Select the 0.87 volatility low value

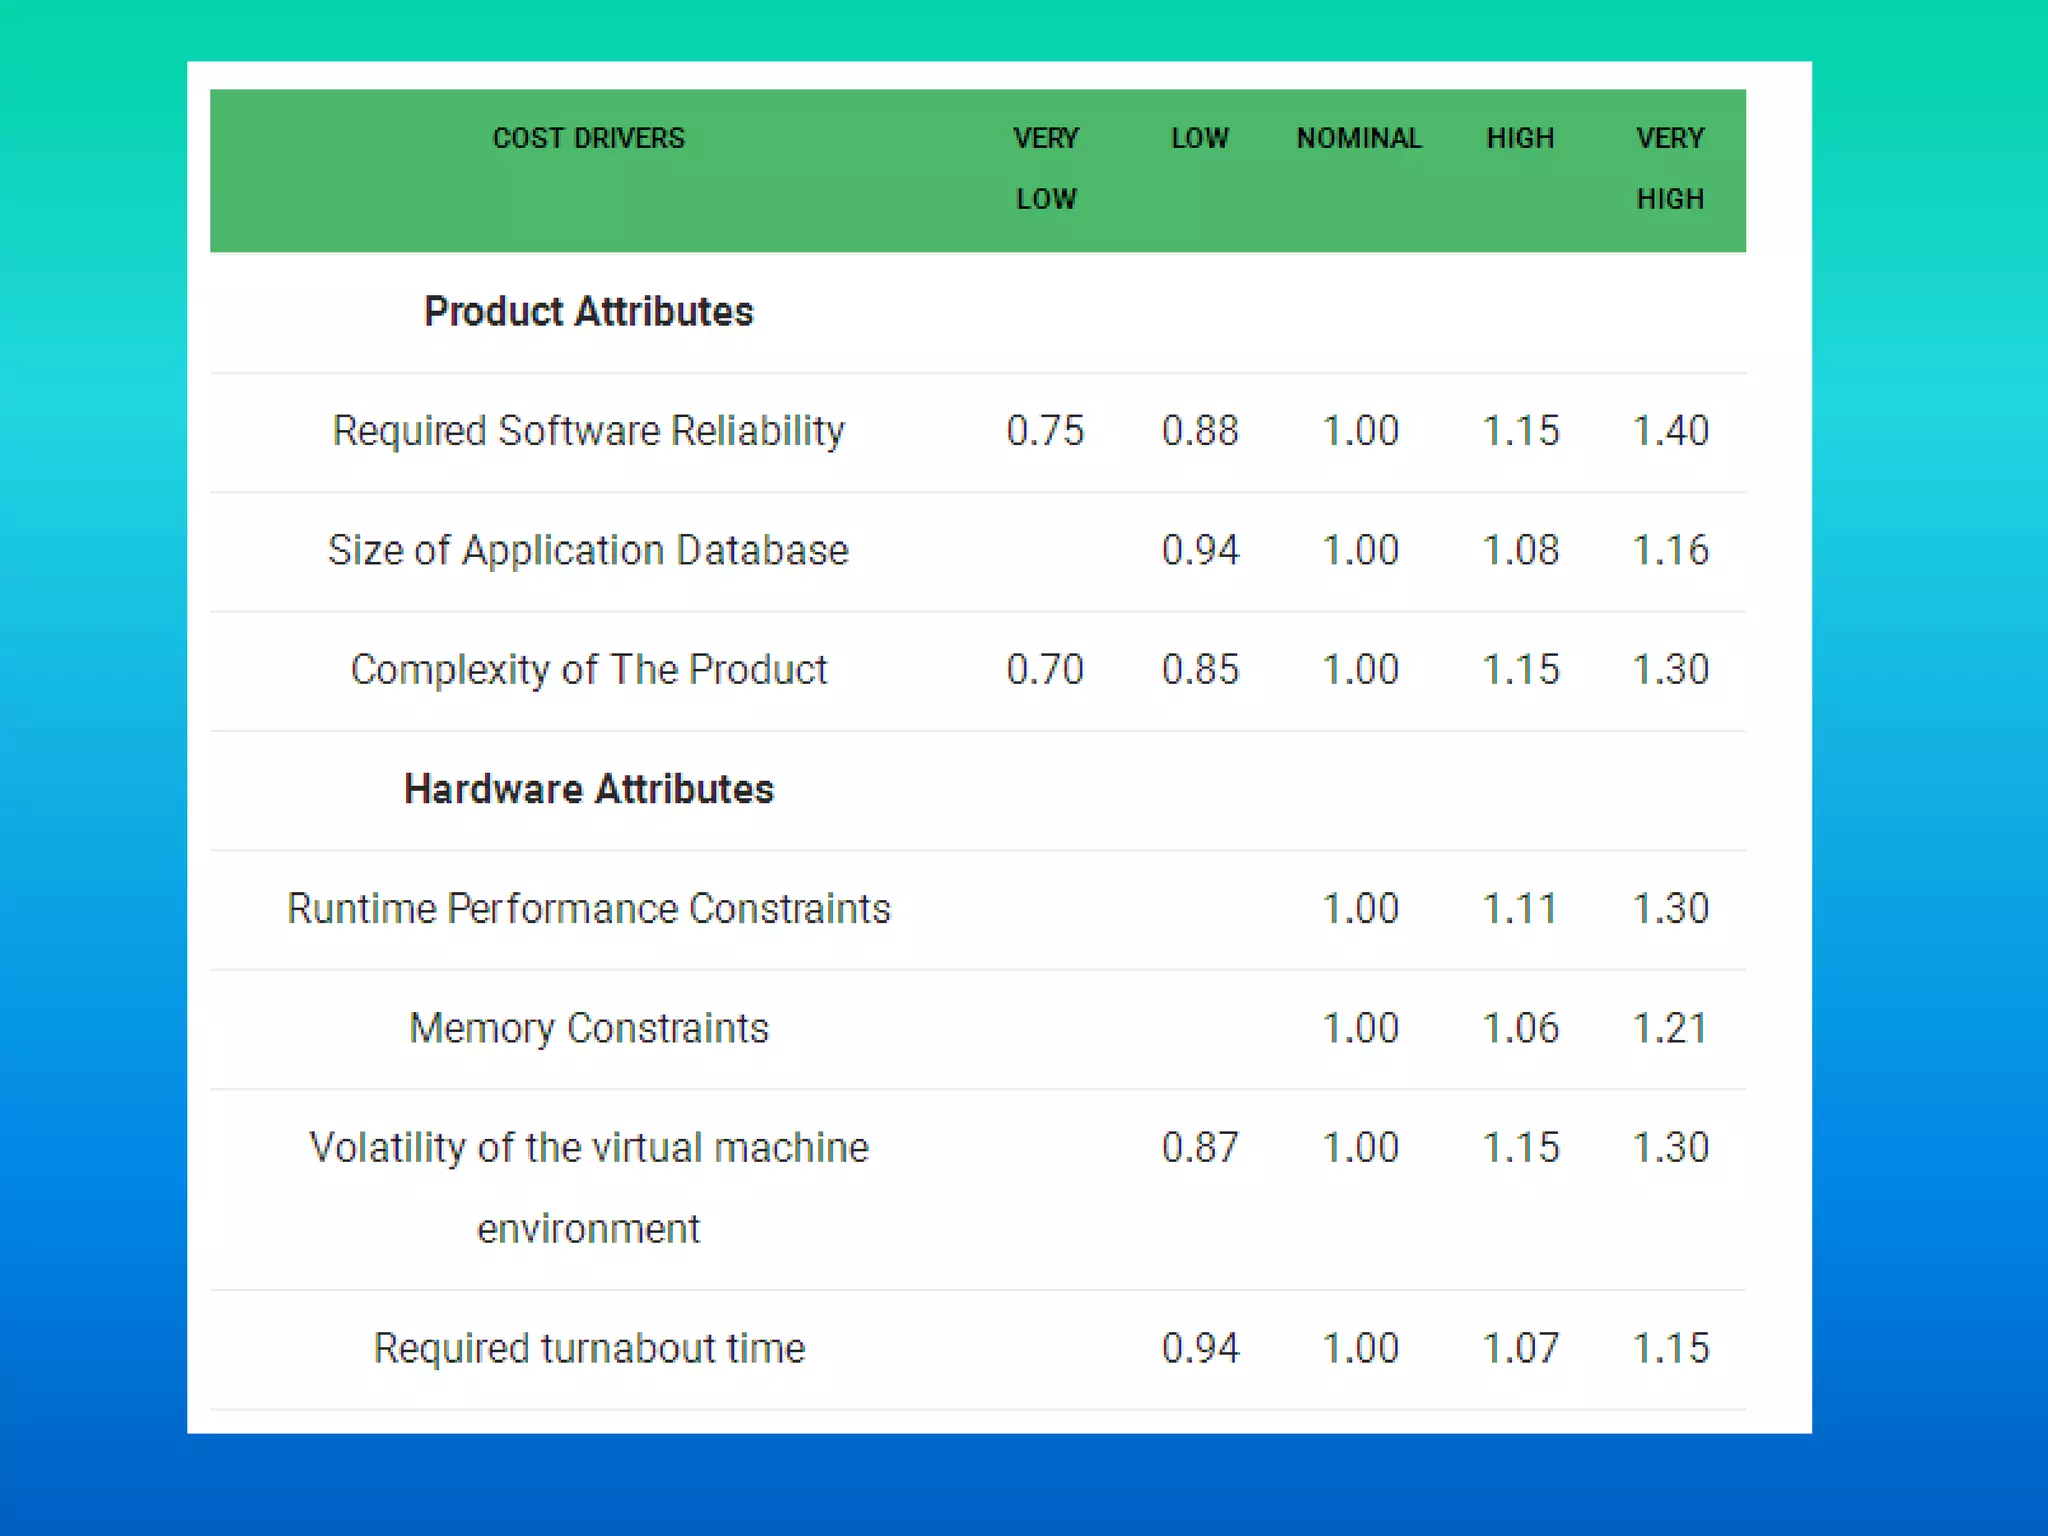(1200, 1147)
